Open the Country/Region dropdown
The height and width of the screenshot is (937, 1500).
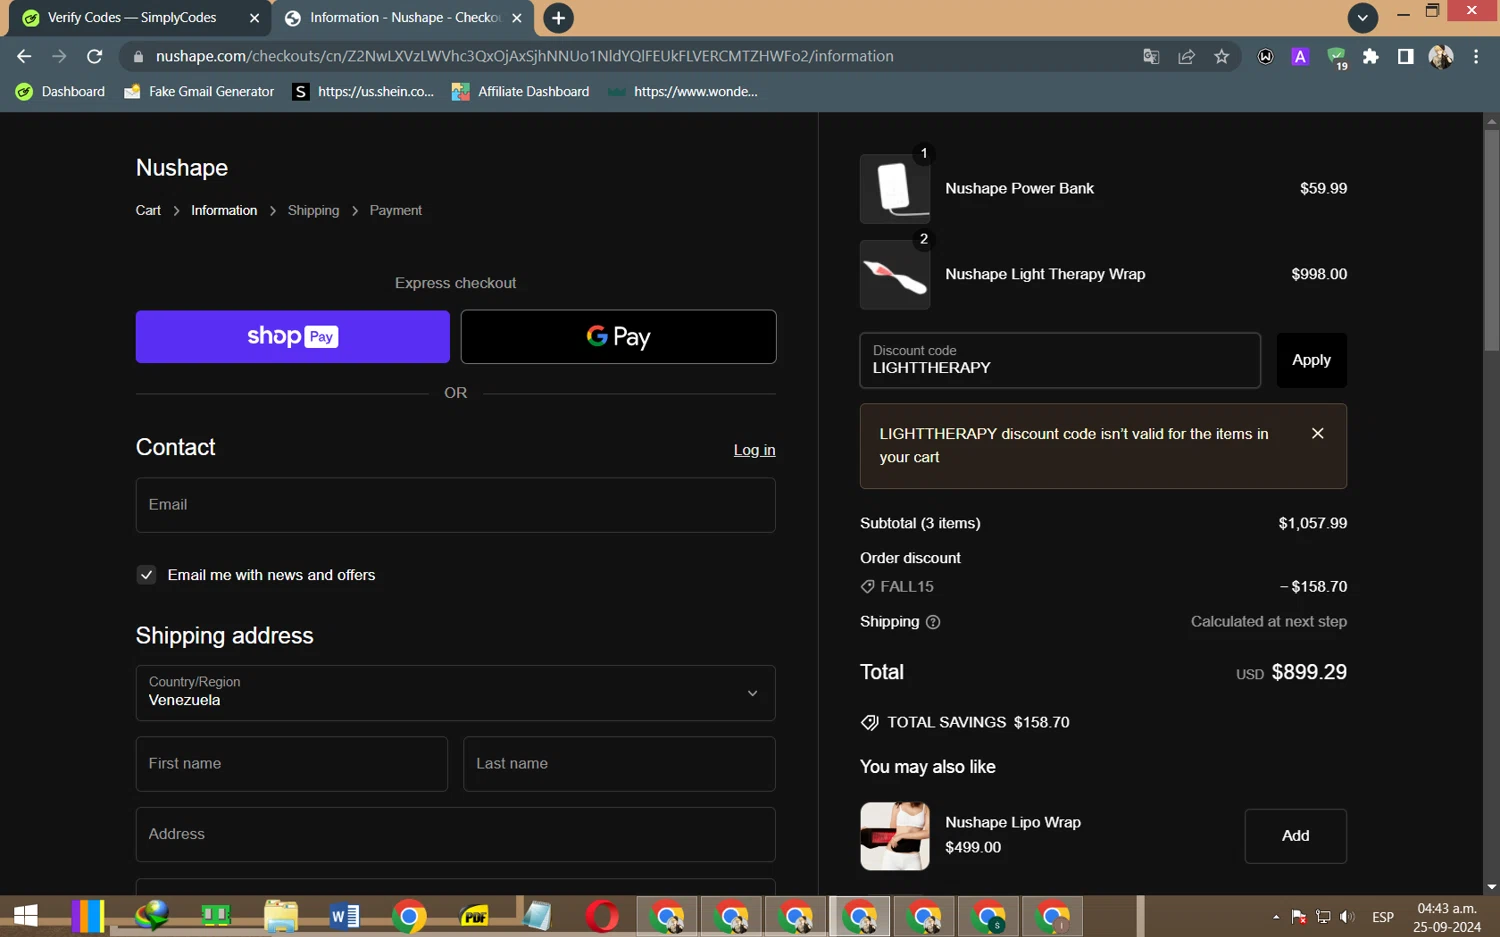(x=456, y=693)
